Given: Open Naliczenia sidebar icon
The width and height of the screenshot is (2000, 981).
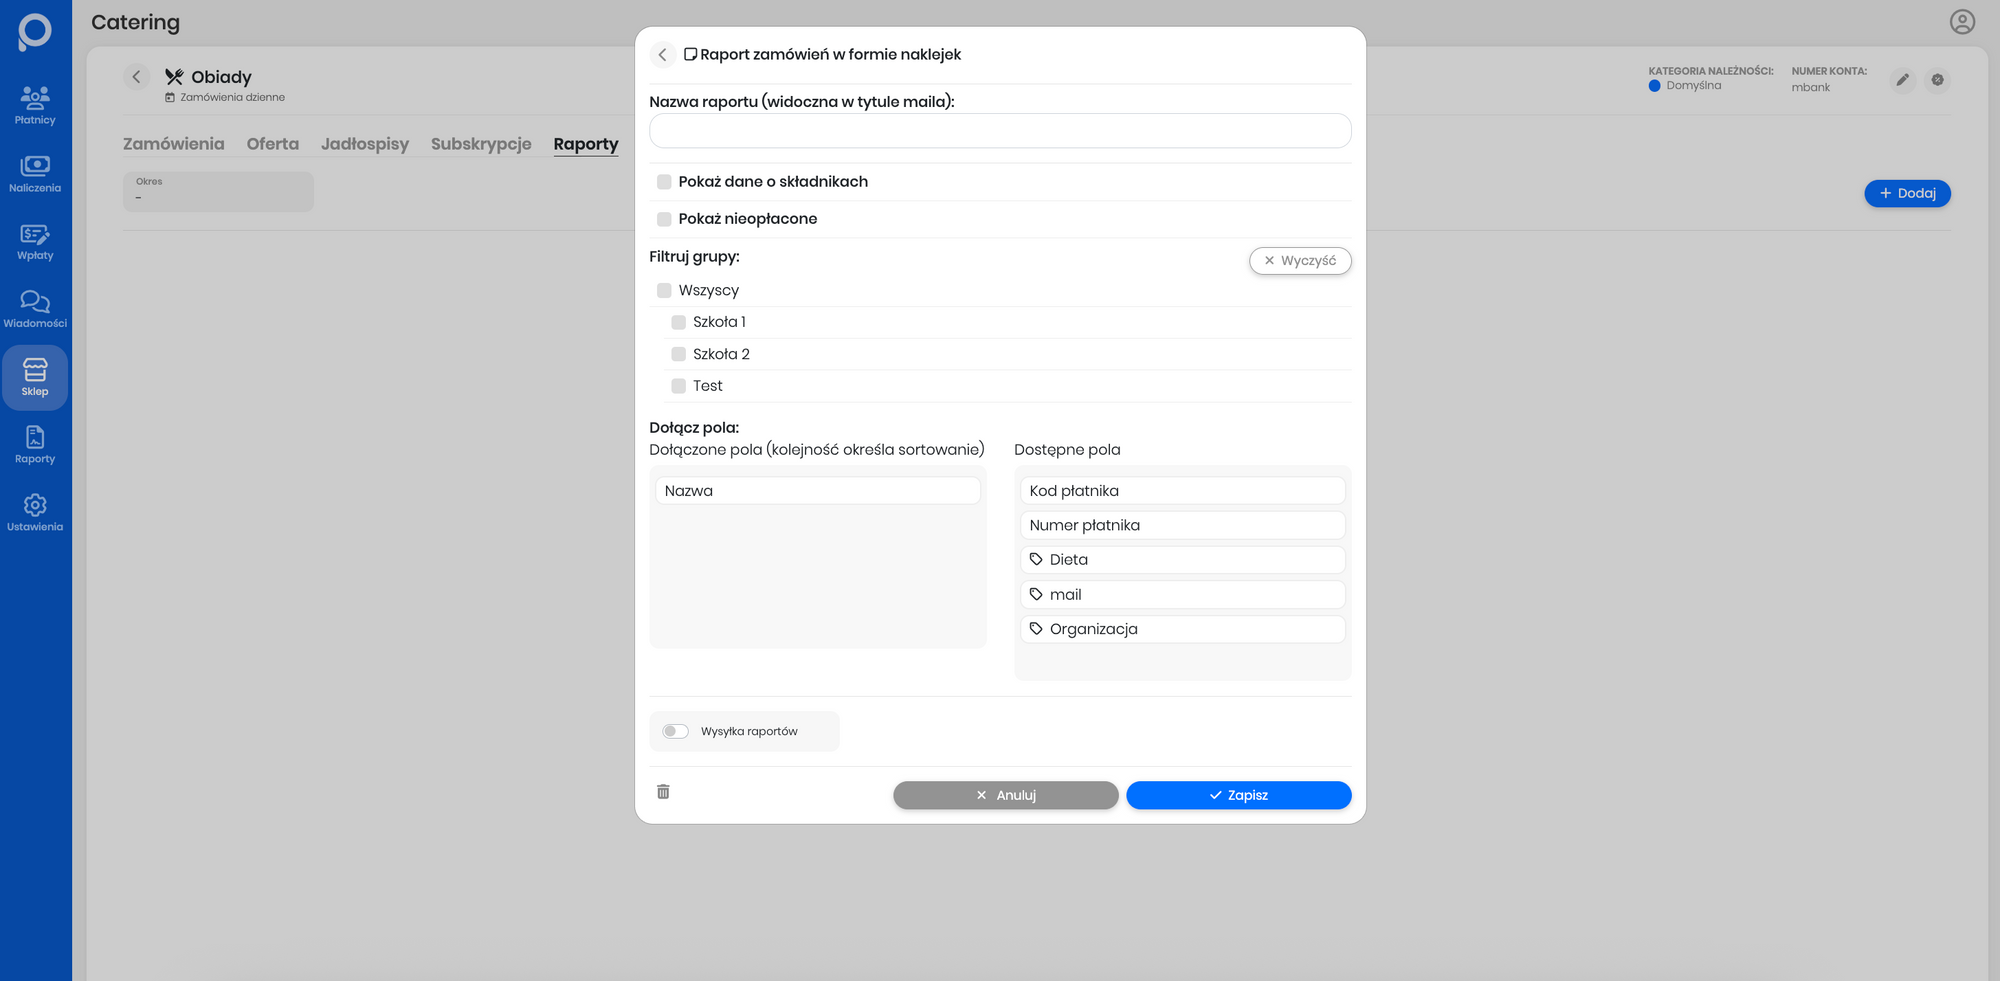Looking at the screenshot, I should pyautogui.click(x=35, y=173).
